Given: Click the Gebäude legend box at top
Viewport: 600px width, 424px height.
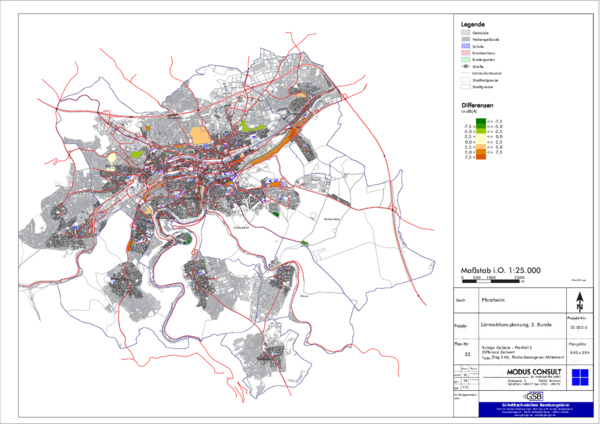Looking at the screenshot, I should coord(467,31).
